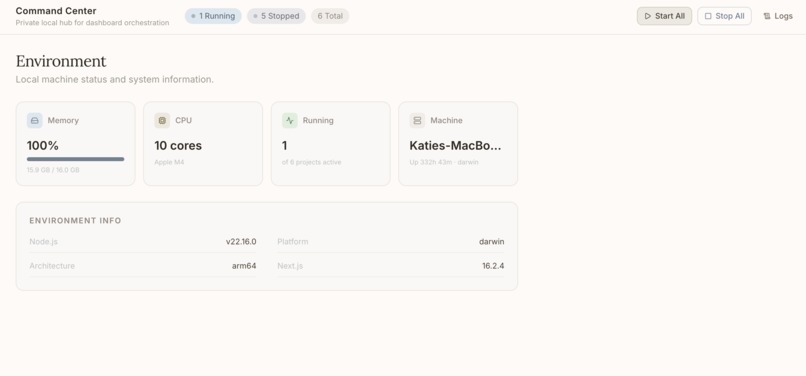Click the Machine server icon
Viewport: 806px width, 376px height.
[417, 120]
